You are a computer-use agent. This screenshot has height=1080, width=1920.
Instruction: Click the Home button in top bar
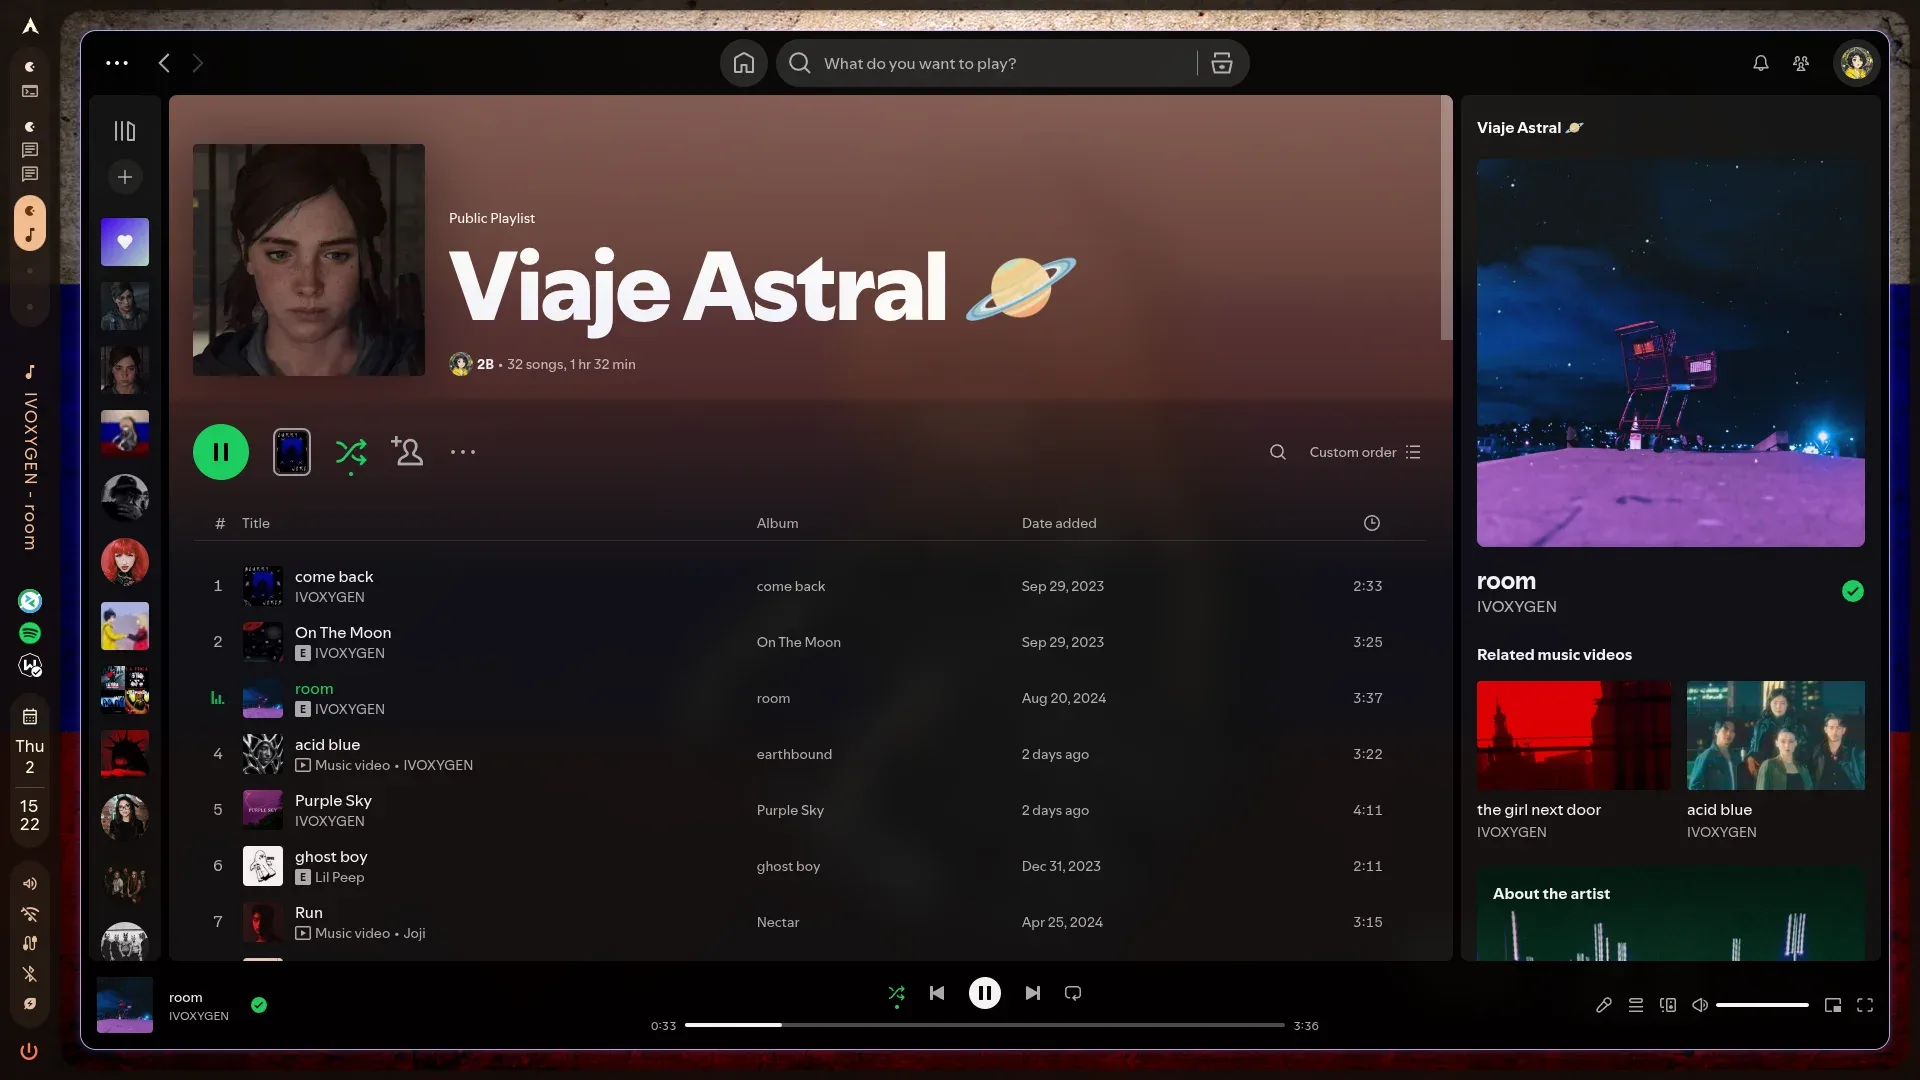743,63
